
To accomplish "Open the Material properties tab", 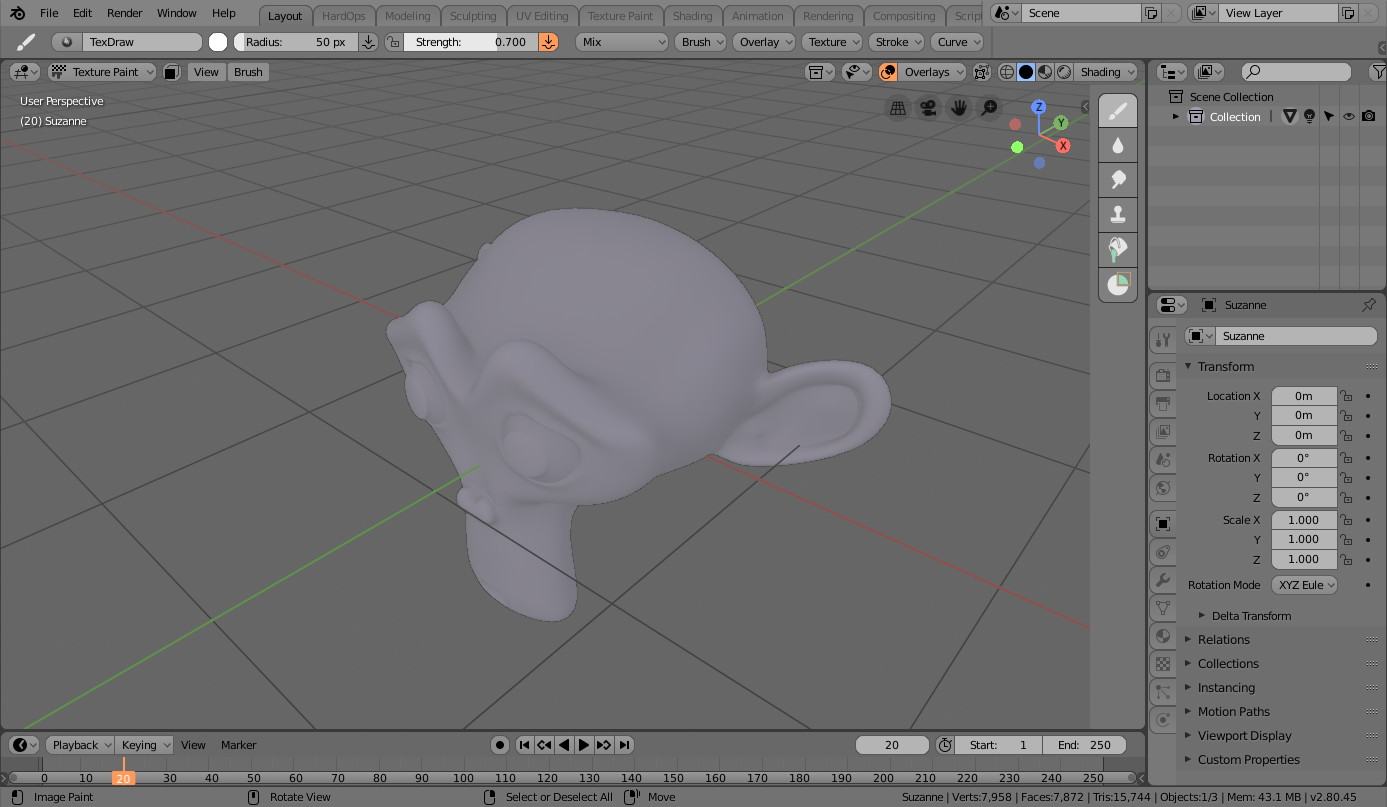I will pos(1162,636).
